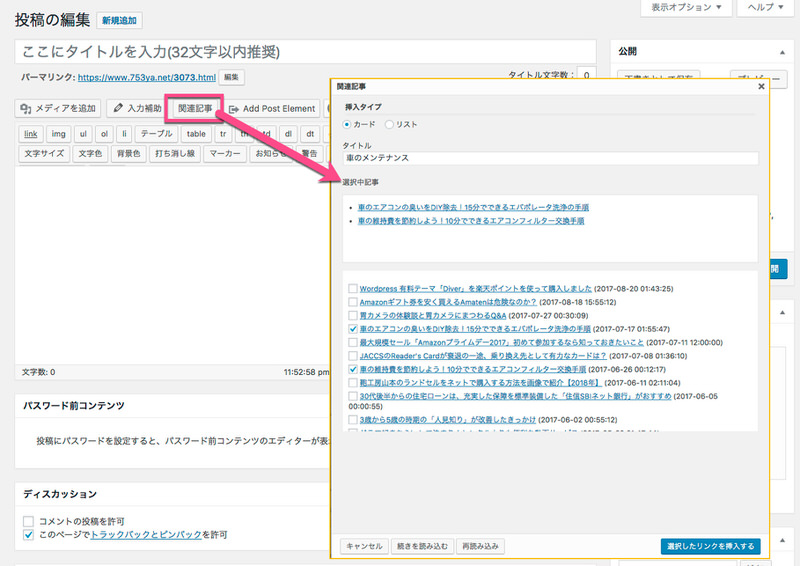Click 選択したリンクを挿入する button
800x566 pixels.
click(x=711, y=546)
